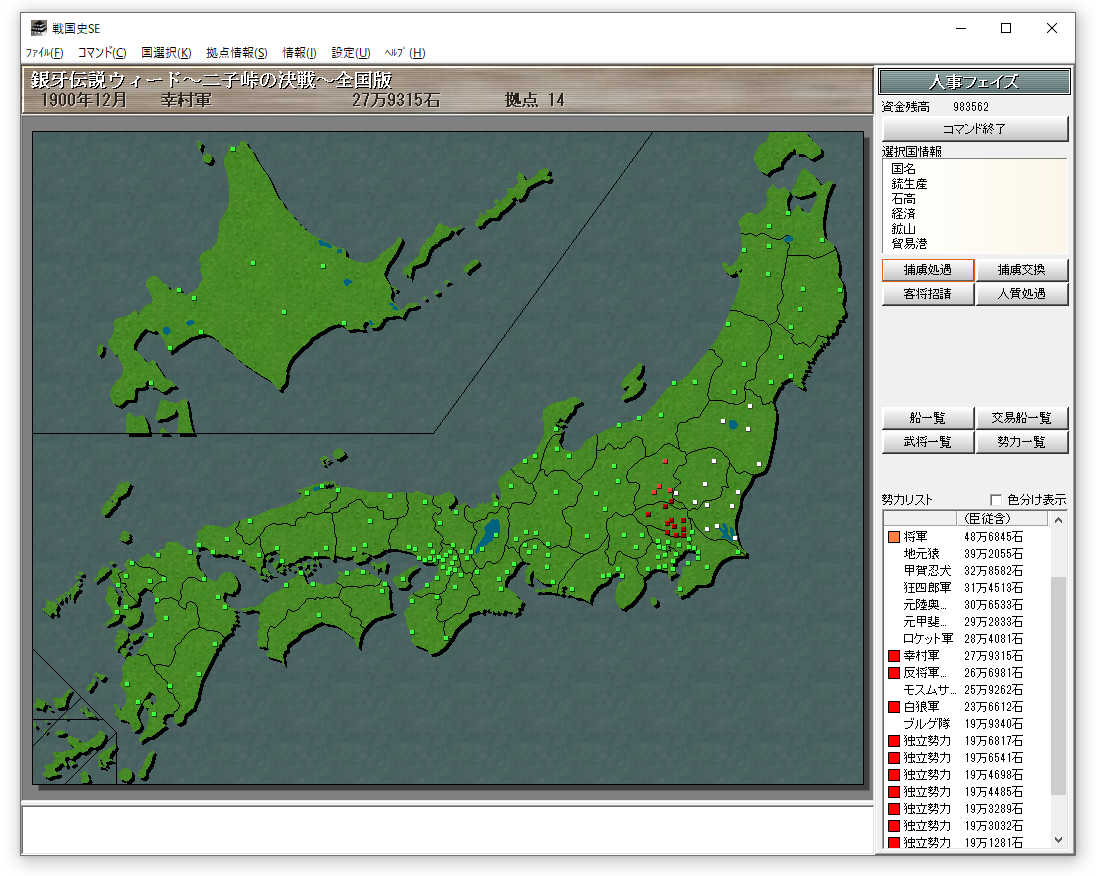1096x876 pixels.
Task: Enable the 色分け表示 checkbox
Action: pyautogui.click(x=995, y=500)
